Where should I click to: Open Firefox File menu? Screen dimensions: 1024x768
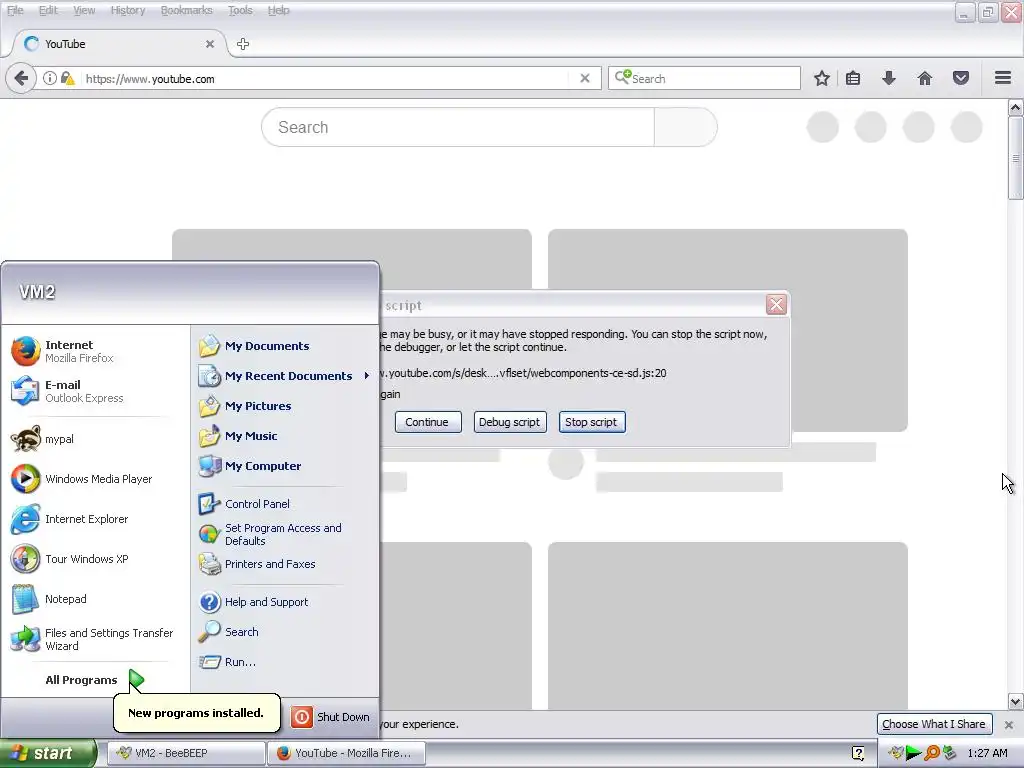[15, 10]
